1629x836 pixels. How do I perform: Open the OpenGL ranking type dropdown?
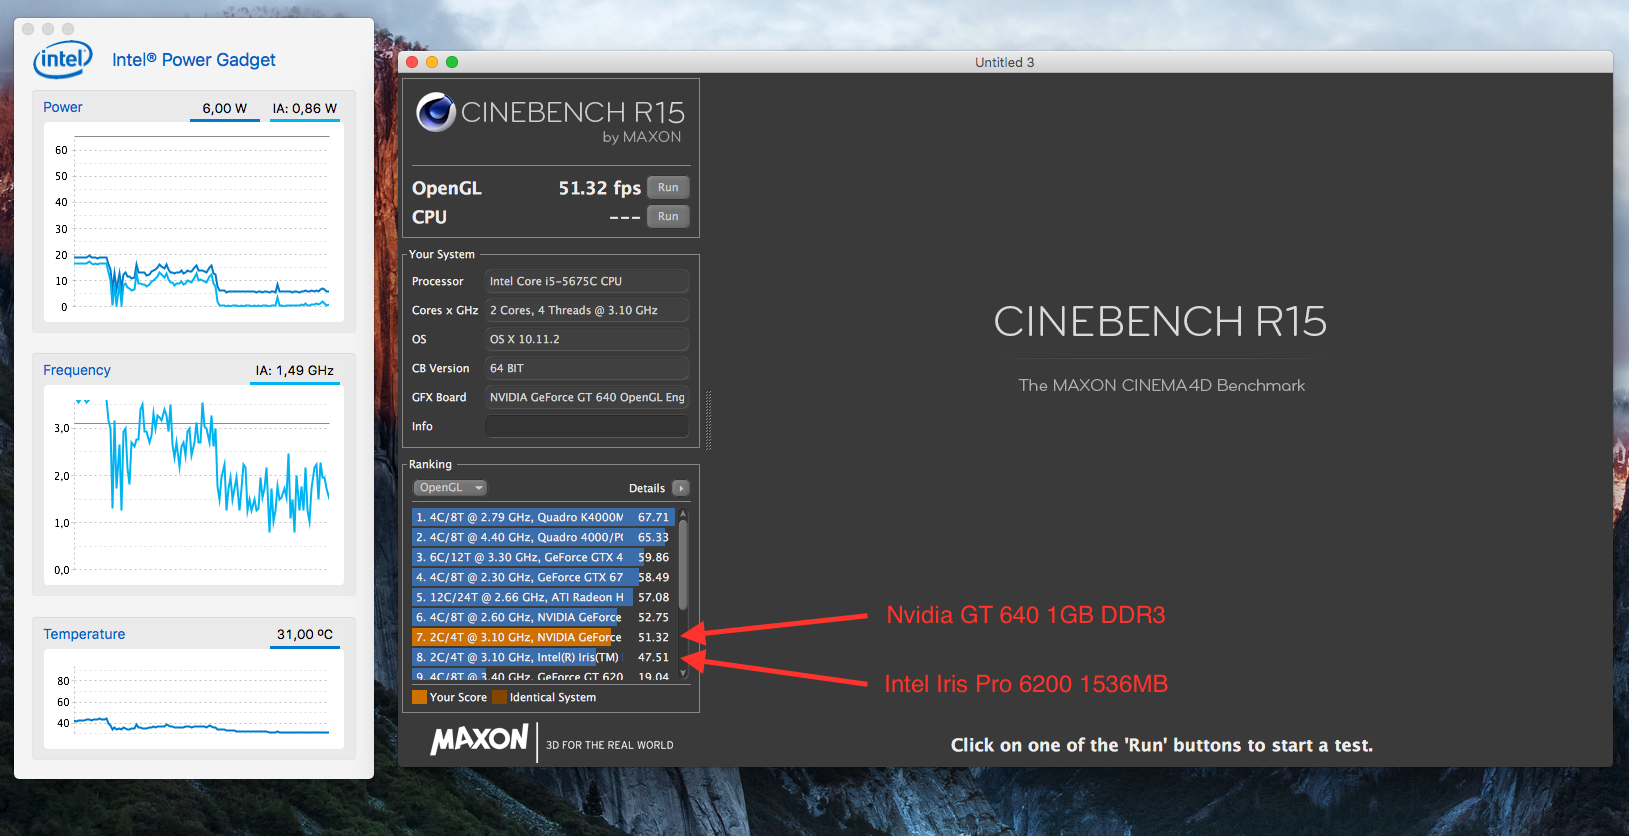coord(450,488)
